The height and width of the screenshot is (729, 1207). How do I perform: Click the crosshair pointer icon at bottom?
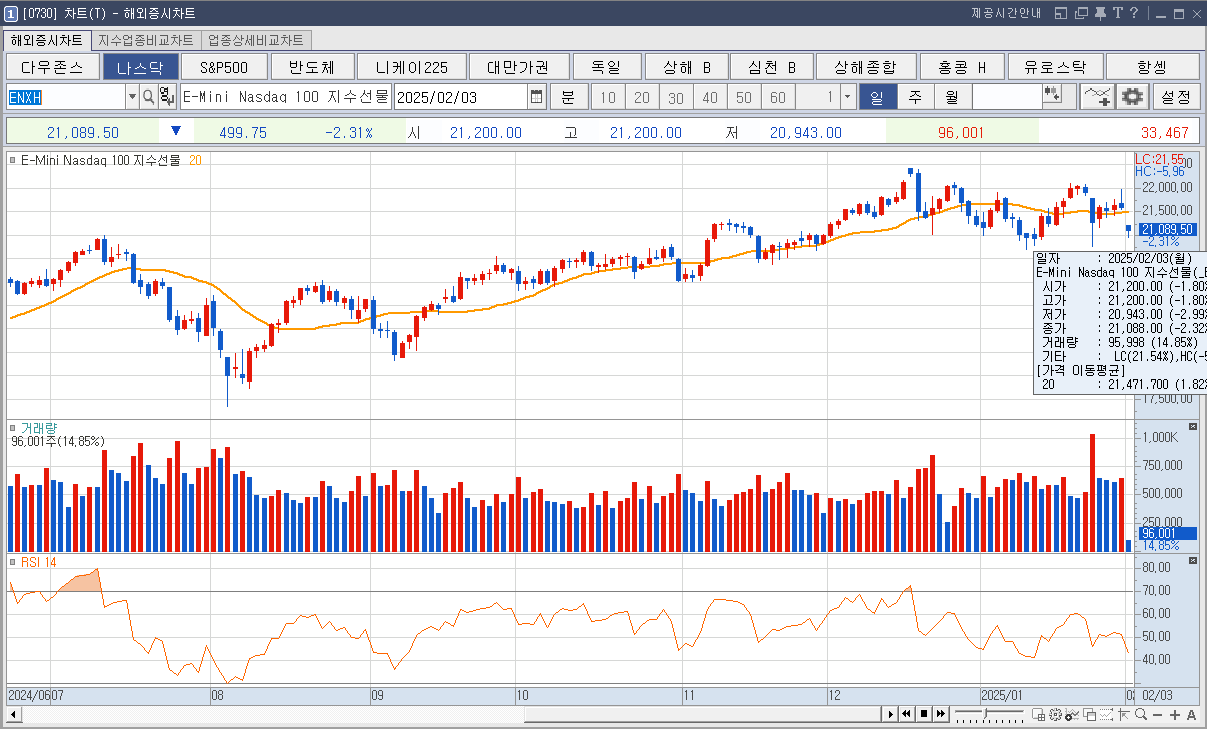point(1123,714)
